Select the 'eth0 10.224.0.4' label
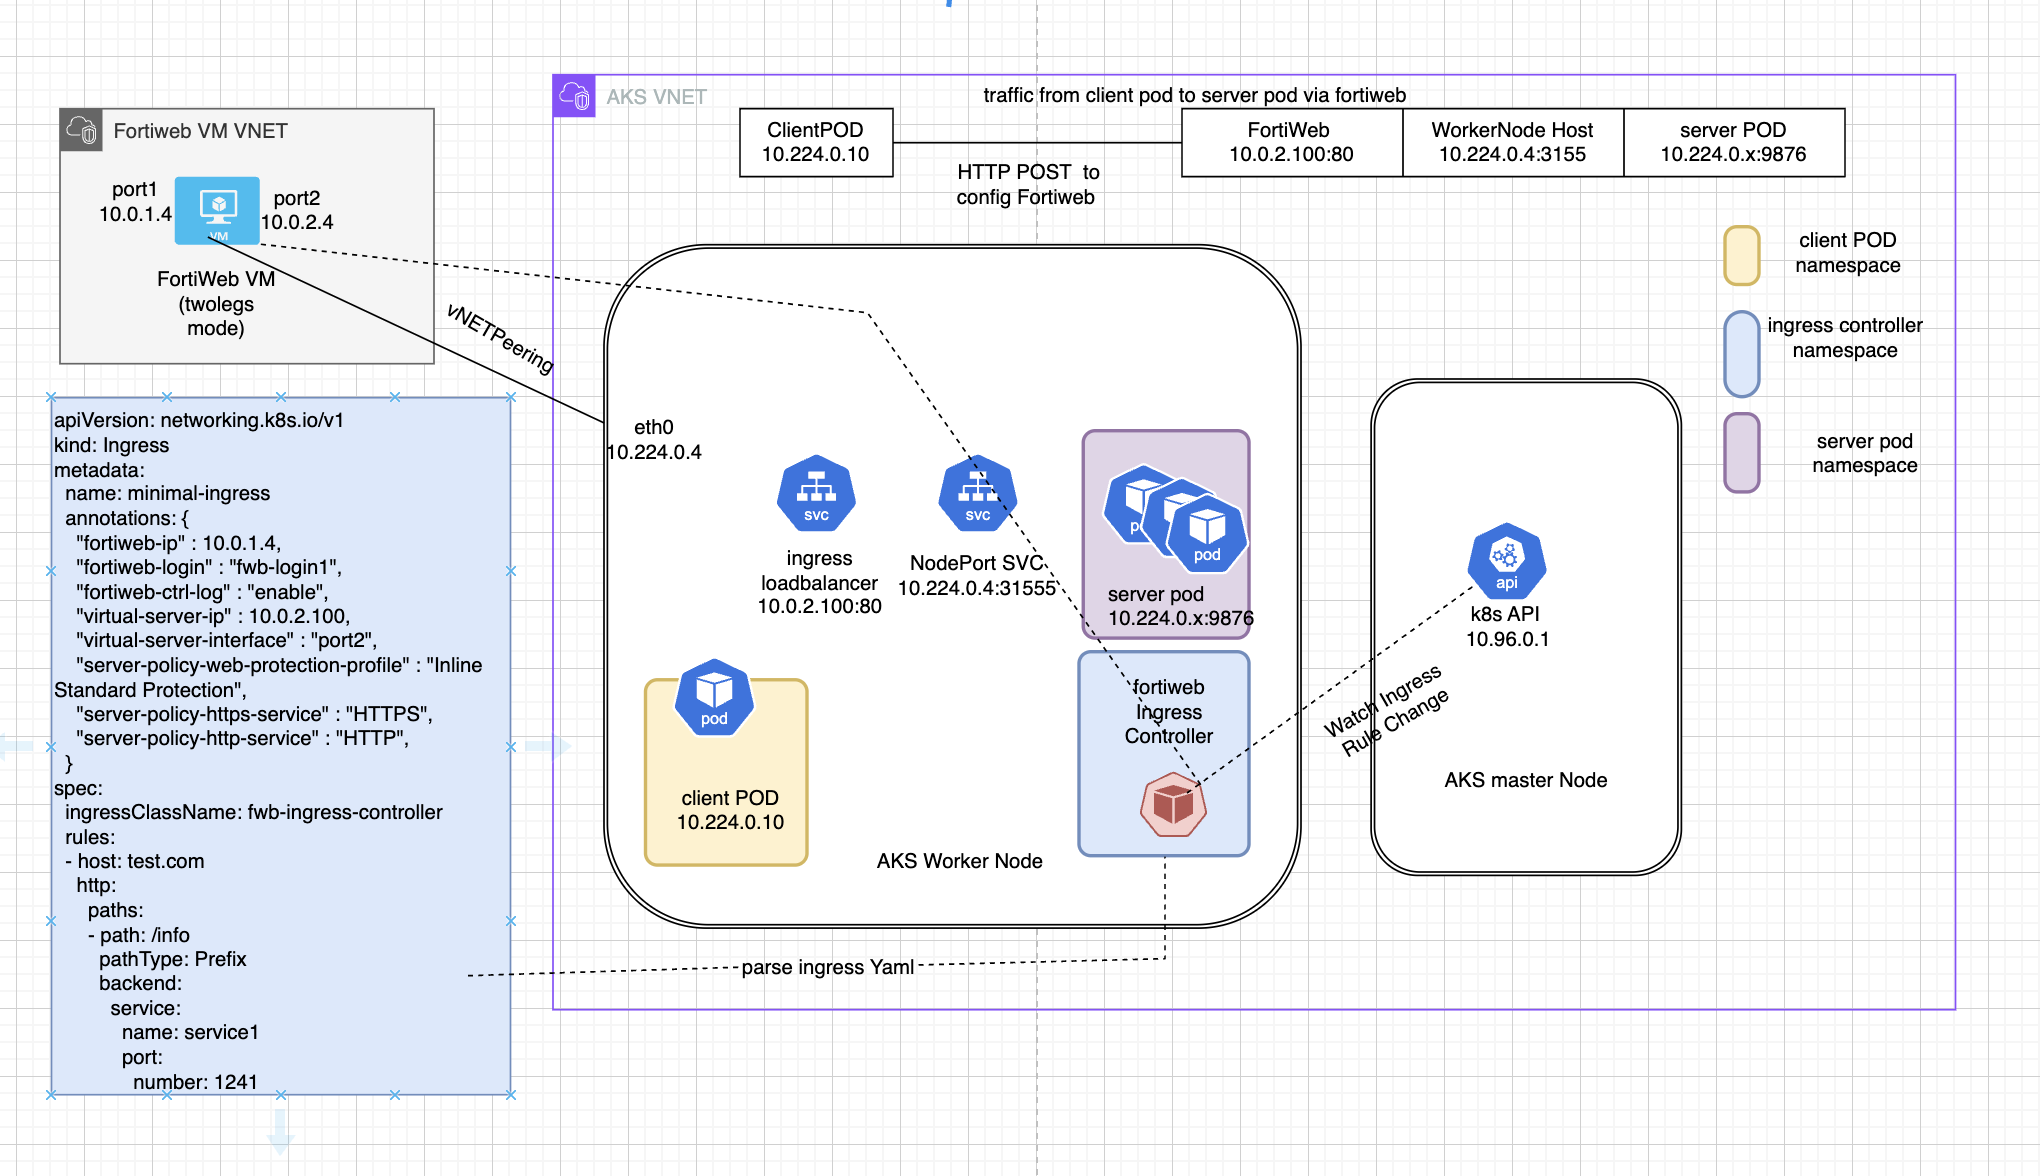The height and width of the screenshot is (1176, 2040). (654, 440)
